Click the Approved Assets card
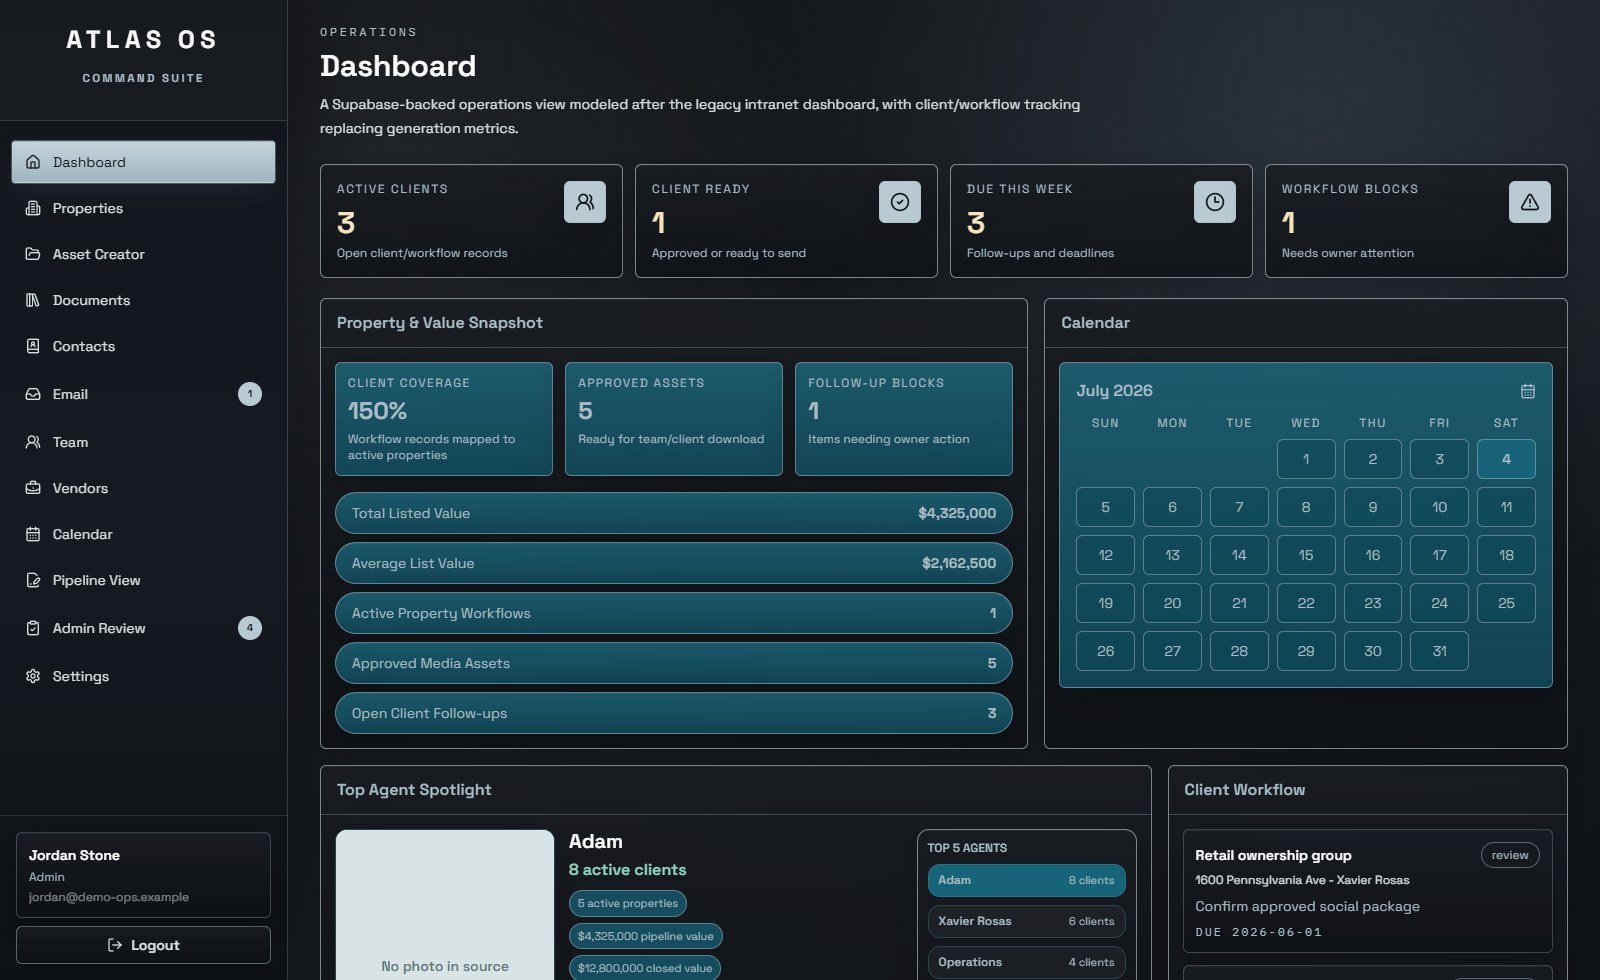Screen dimensions: 1600x980 (674, 419)
